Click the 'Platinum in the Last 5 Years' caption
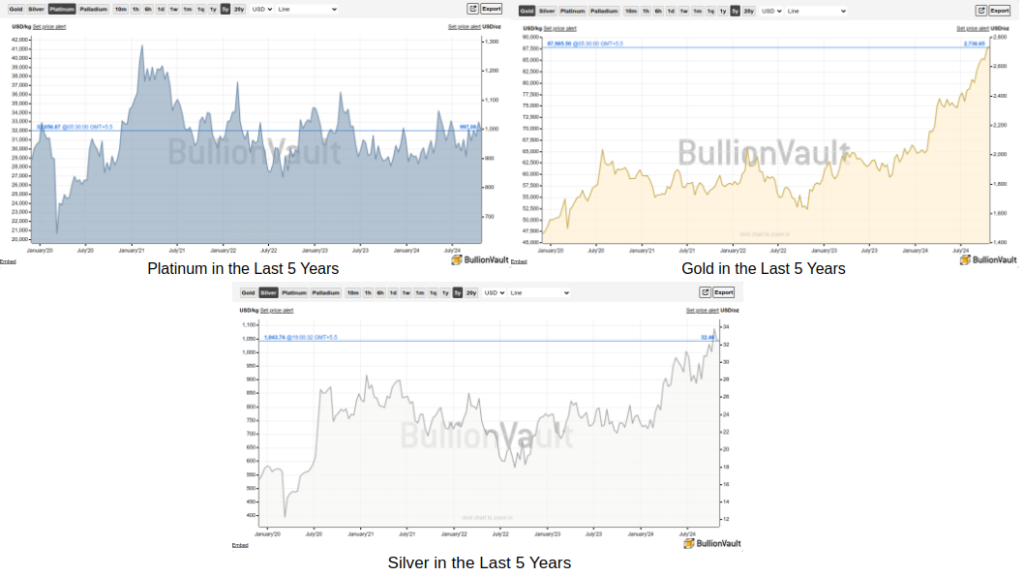The height and width of the screenshot is (576, 1024). coord(243,268)
